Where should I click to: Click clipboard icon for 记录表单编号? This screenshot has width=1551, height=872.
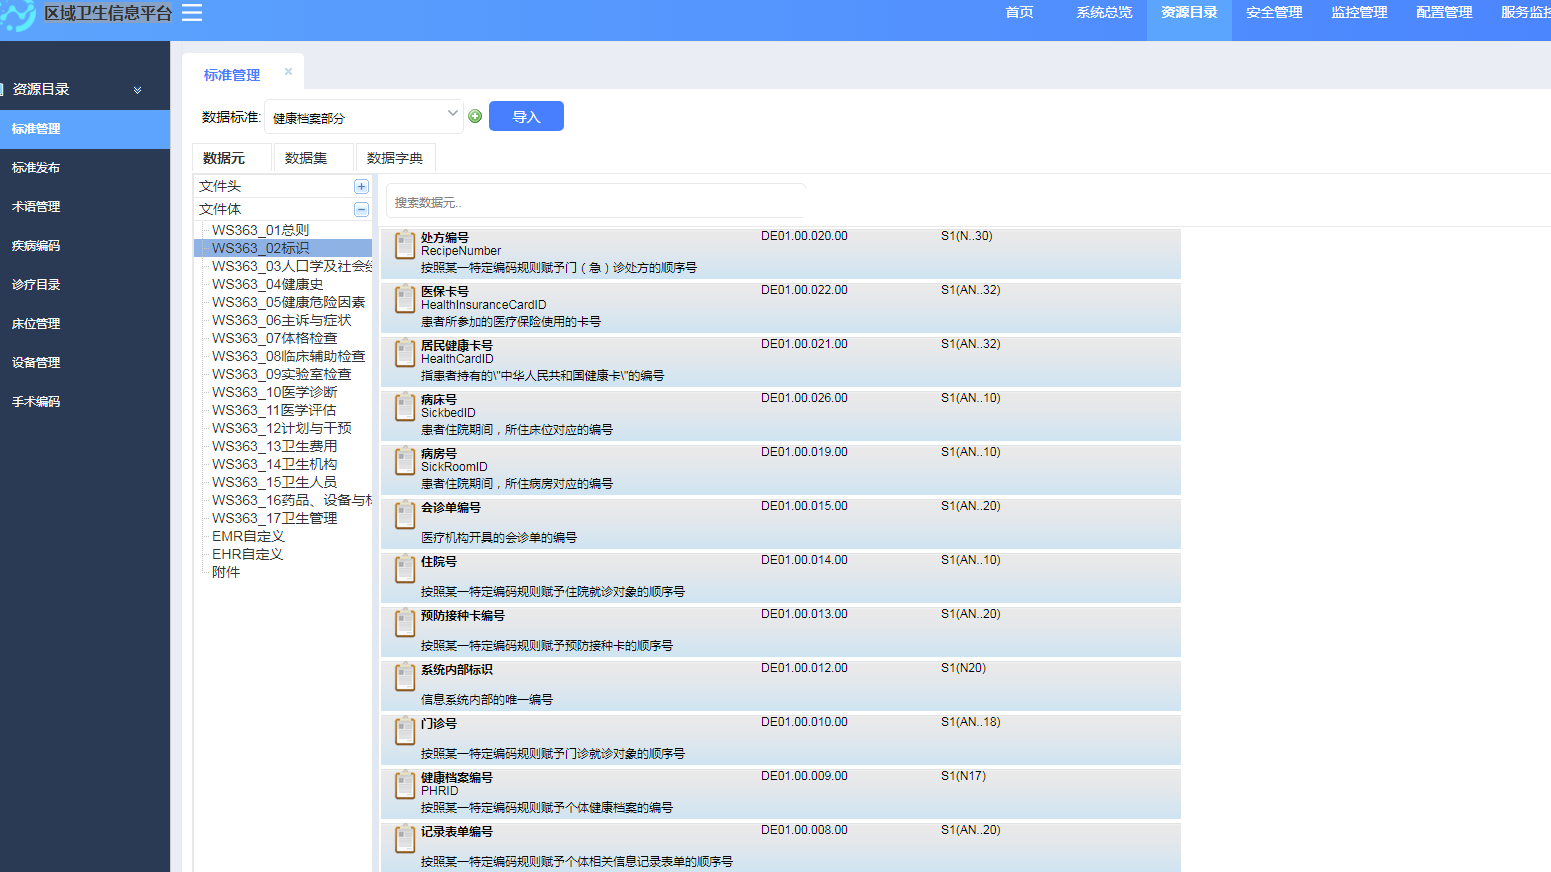405,839
